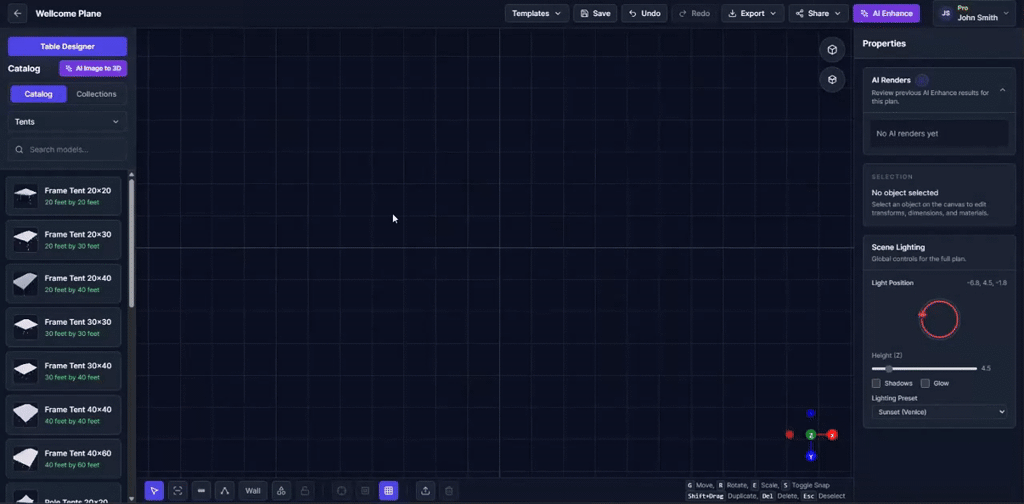Click the 'No object selected' text
The height and width of the screenshot is (504, 1024).
[904, 193]
